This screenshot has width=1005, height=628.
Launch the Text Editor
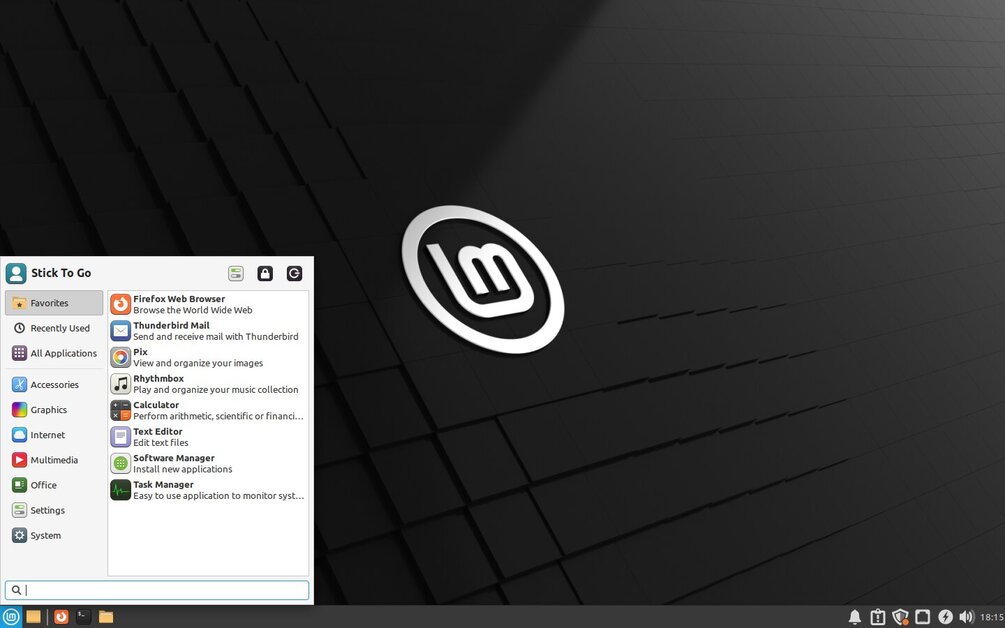tap(208, 437)
